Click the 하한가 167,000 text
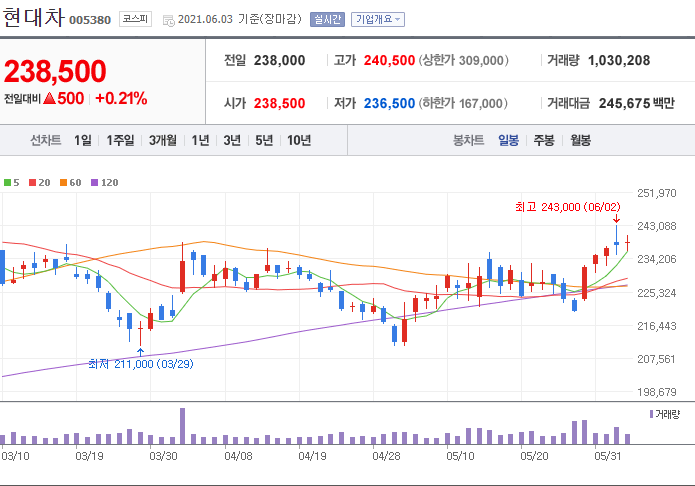This screenshot has height=486, width=695. click(x=463, y=103)
